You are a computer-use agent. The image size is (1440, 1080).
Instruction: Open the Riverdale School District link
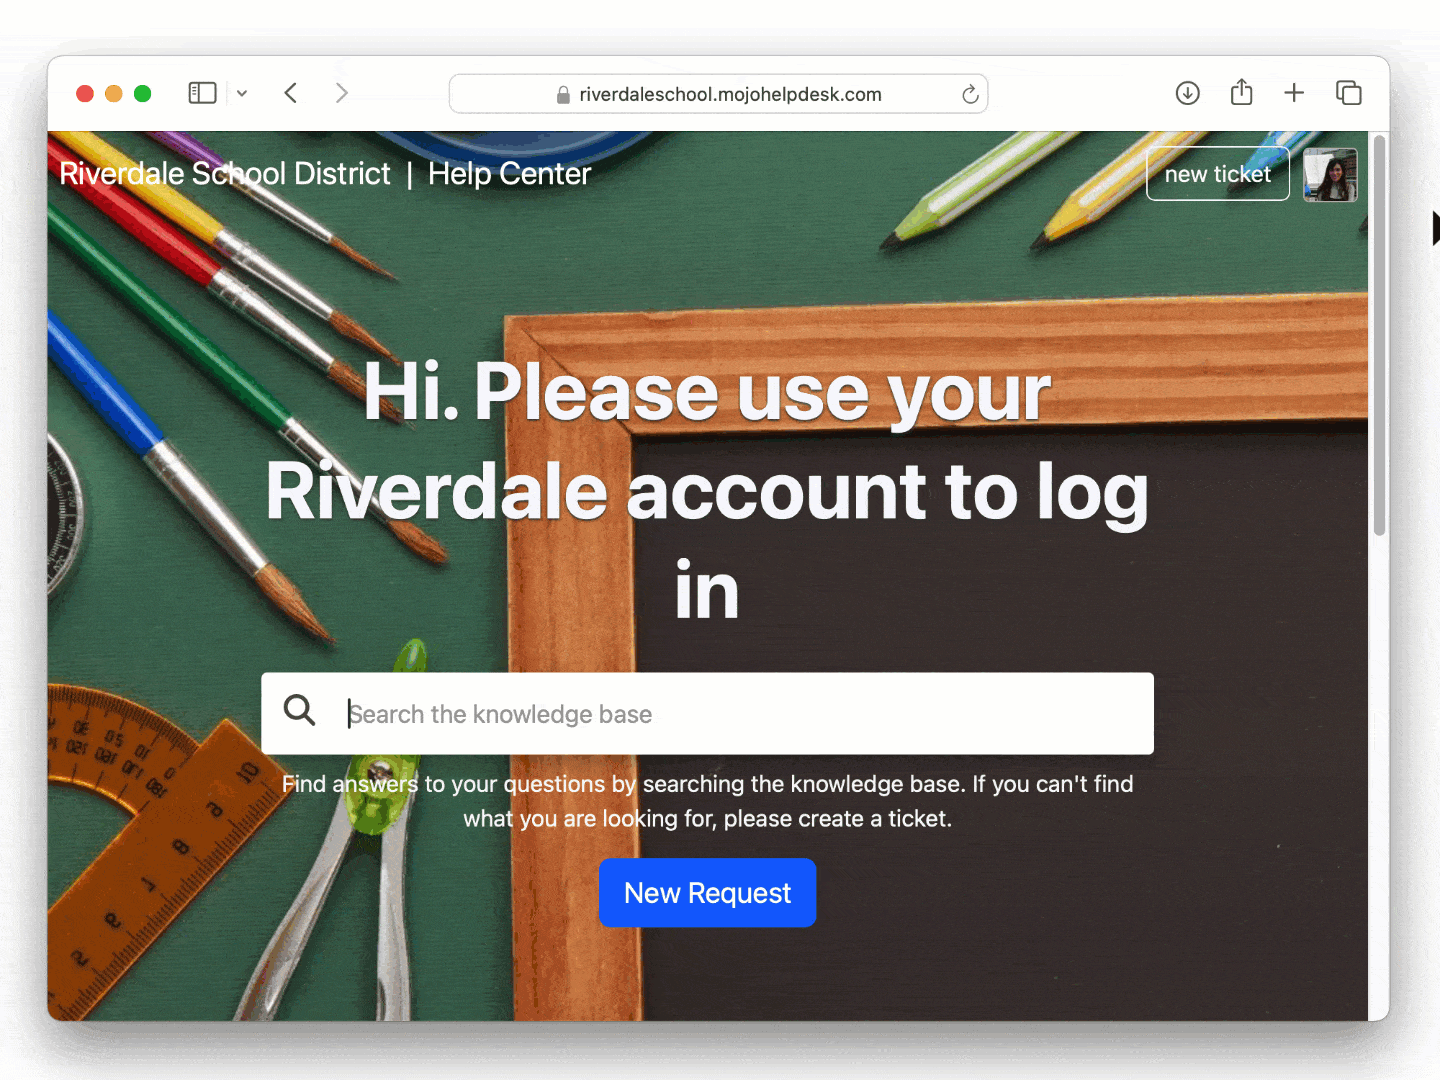click(x=225, y=174)
